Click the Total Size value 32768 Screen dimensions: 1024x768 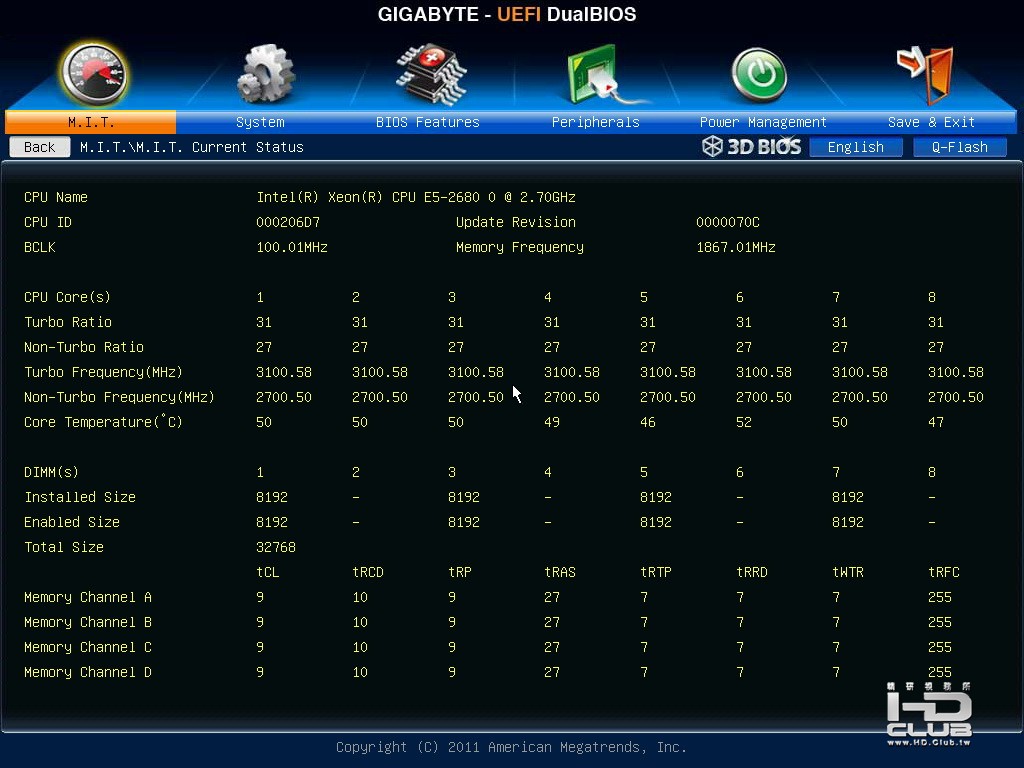coord(276,547)
